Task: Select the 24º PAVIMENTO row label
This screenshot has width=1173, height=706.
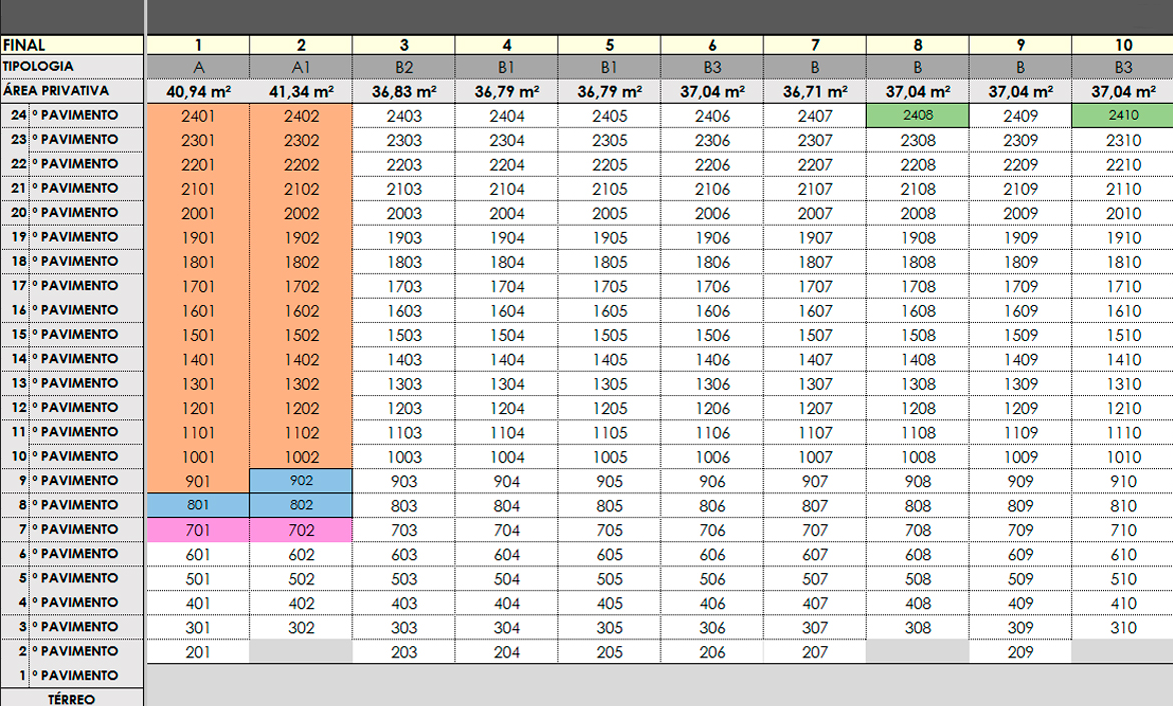Action: (x=72, y=115)
